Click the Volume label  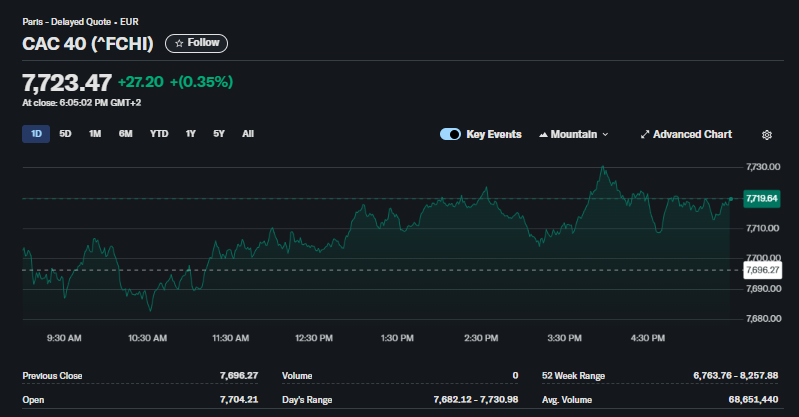coord(297,376)
